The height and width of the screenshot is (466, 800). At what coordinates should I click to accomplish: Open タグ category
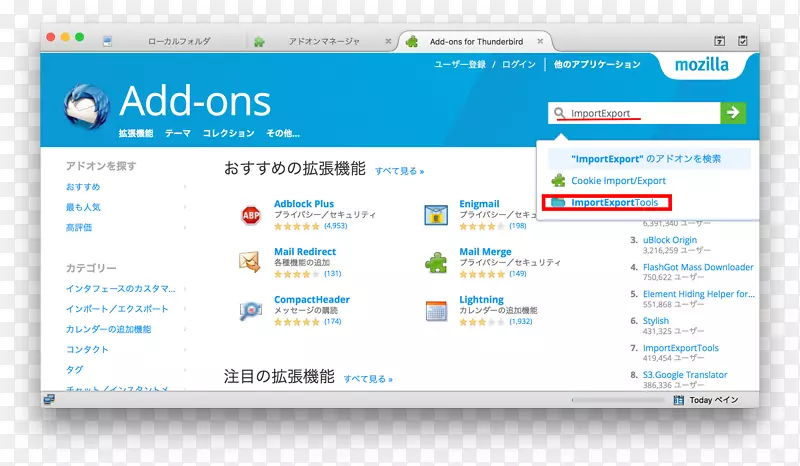click(74, 370)
